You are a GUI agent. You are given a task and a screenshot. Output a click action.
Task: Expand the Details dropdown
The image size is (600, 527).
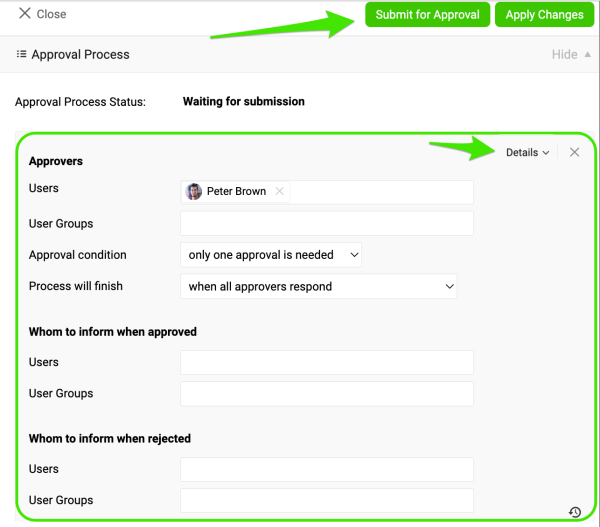click(527, 153)
